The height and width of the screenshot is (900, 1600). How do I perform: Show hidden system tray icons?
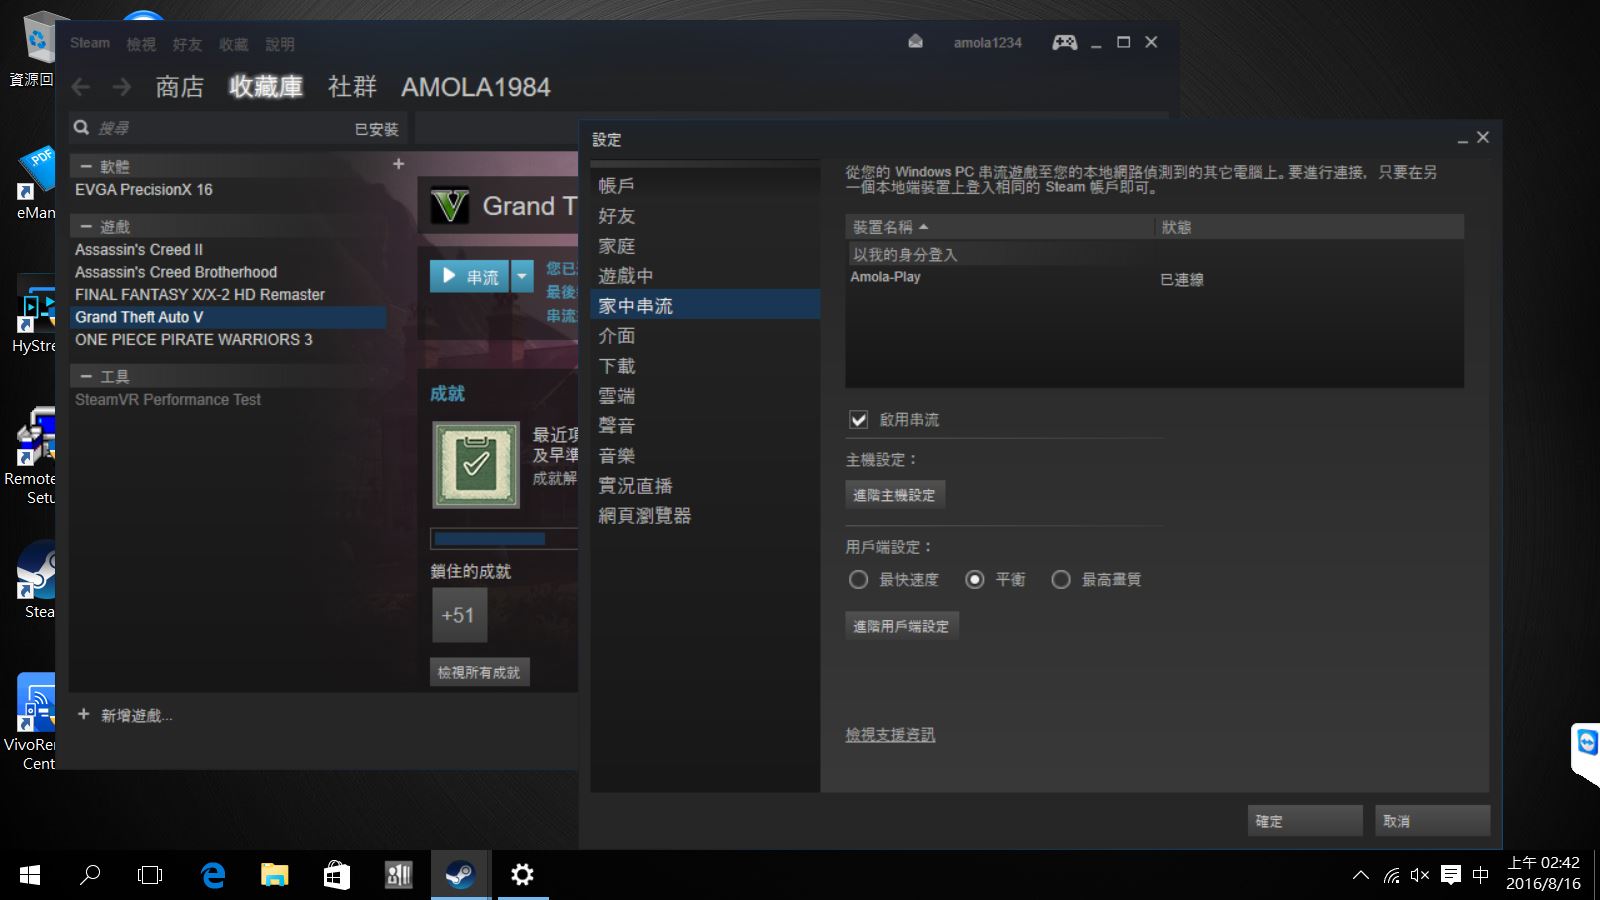pos(1361,875)
